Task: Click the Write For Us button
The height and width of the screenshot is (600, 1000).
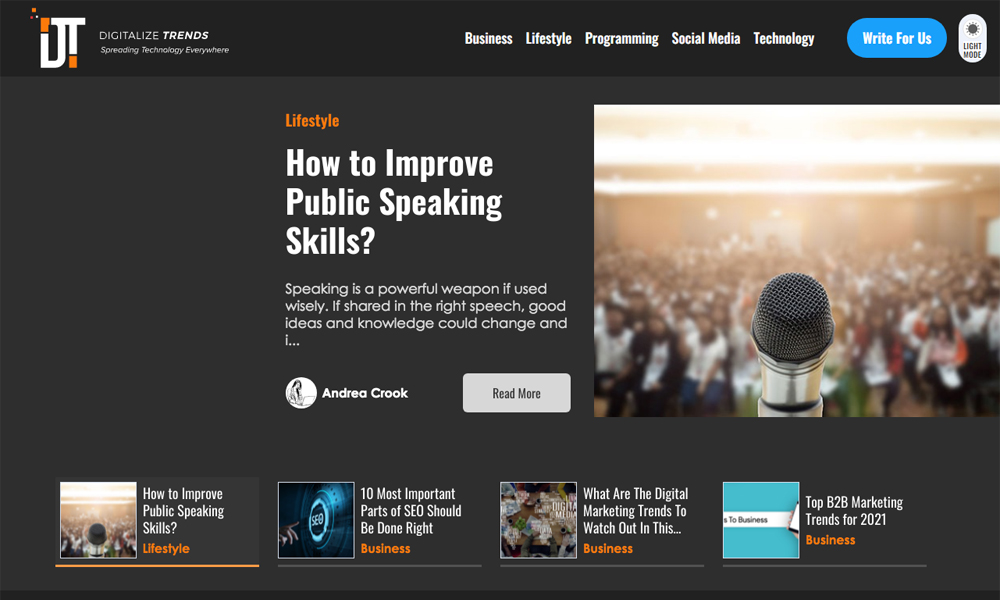Action: coord(896,39)
